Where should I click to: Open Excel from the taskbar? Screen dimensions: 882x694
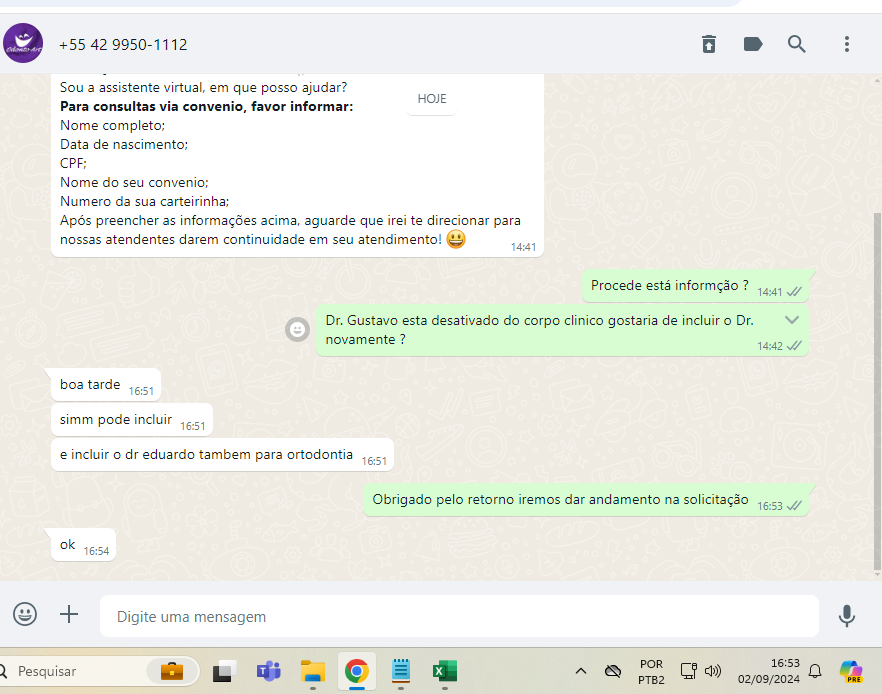(x=445, y=671)
